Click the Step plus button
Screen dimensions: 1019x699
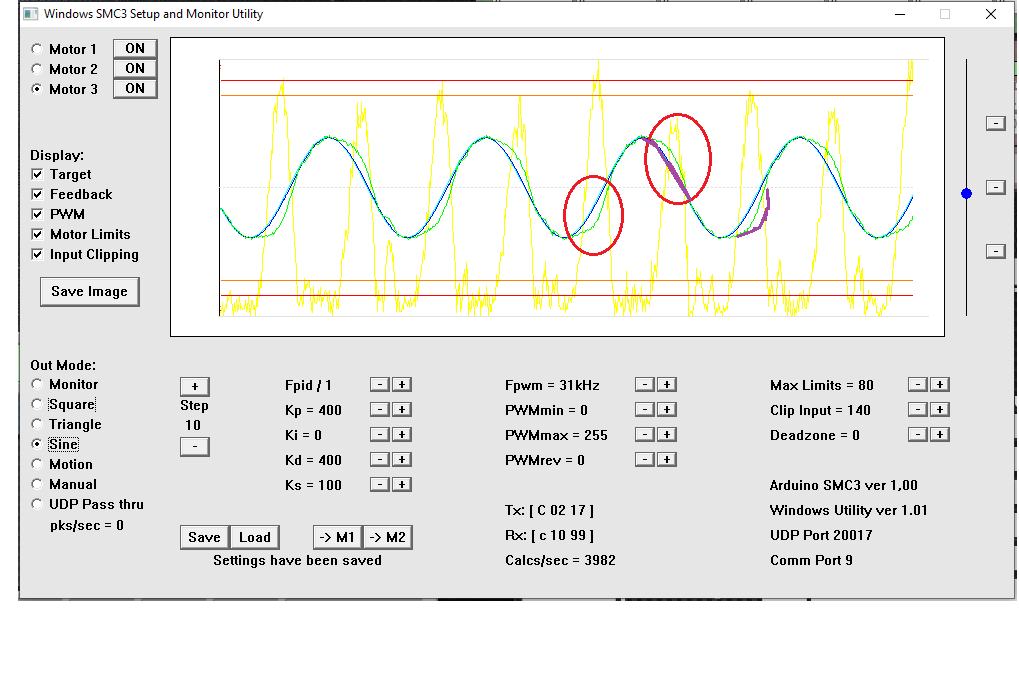[x=194, y=386]
